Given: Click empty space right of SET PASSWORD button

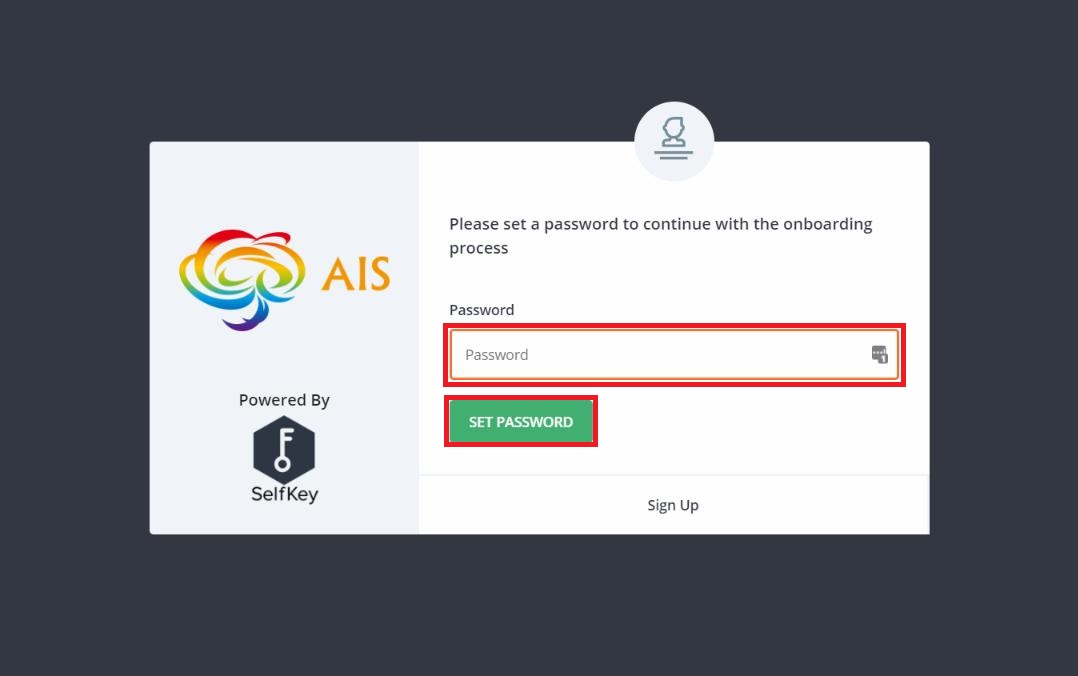Looking at the screenshot, I should click(x=749, y=422).
